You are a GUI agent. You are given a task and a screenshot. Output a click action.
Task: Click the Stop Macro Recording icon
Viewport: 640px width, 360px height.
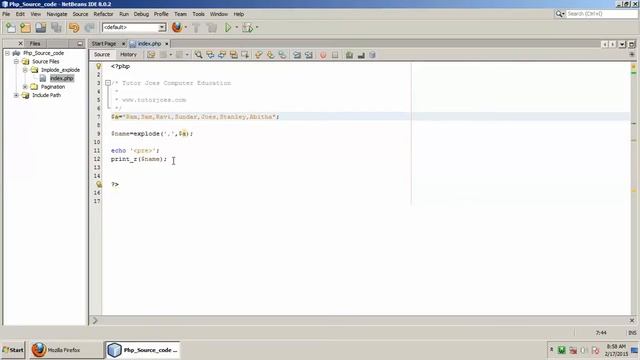coord(335,55)
